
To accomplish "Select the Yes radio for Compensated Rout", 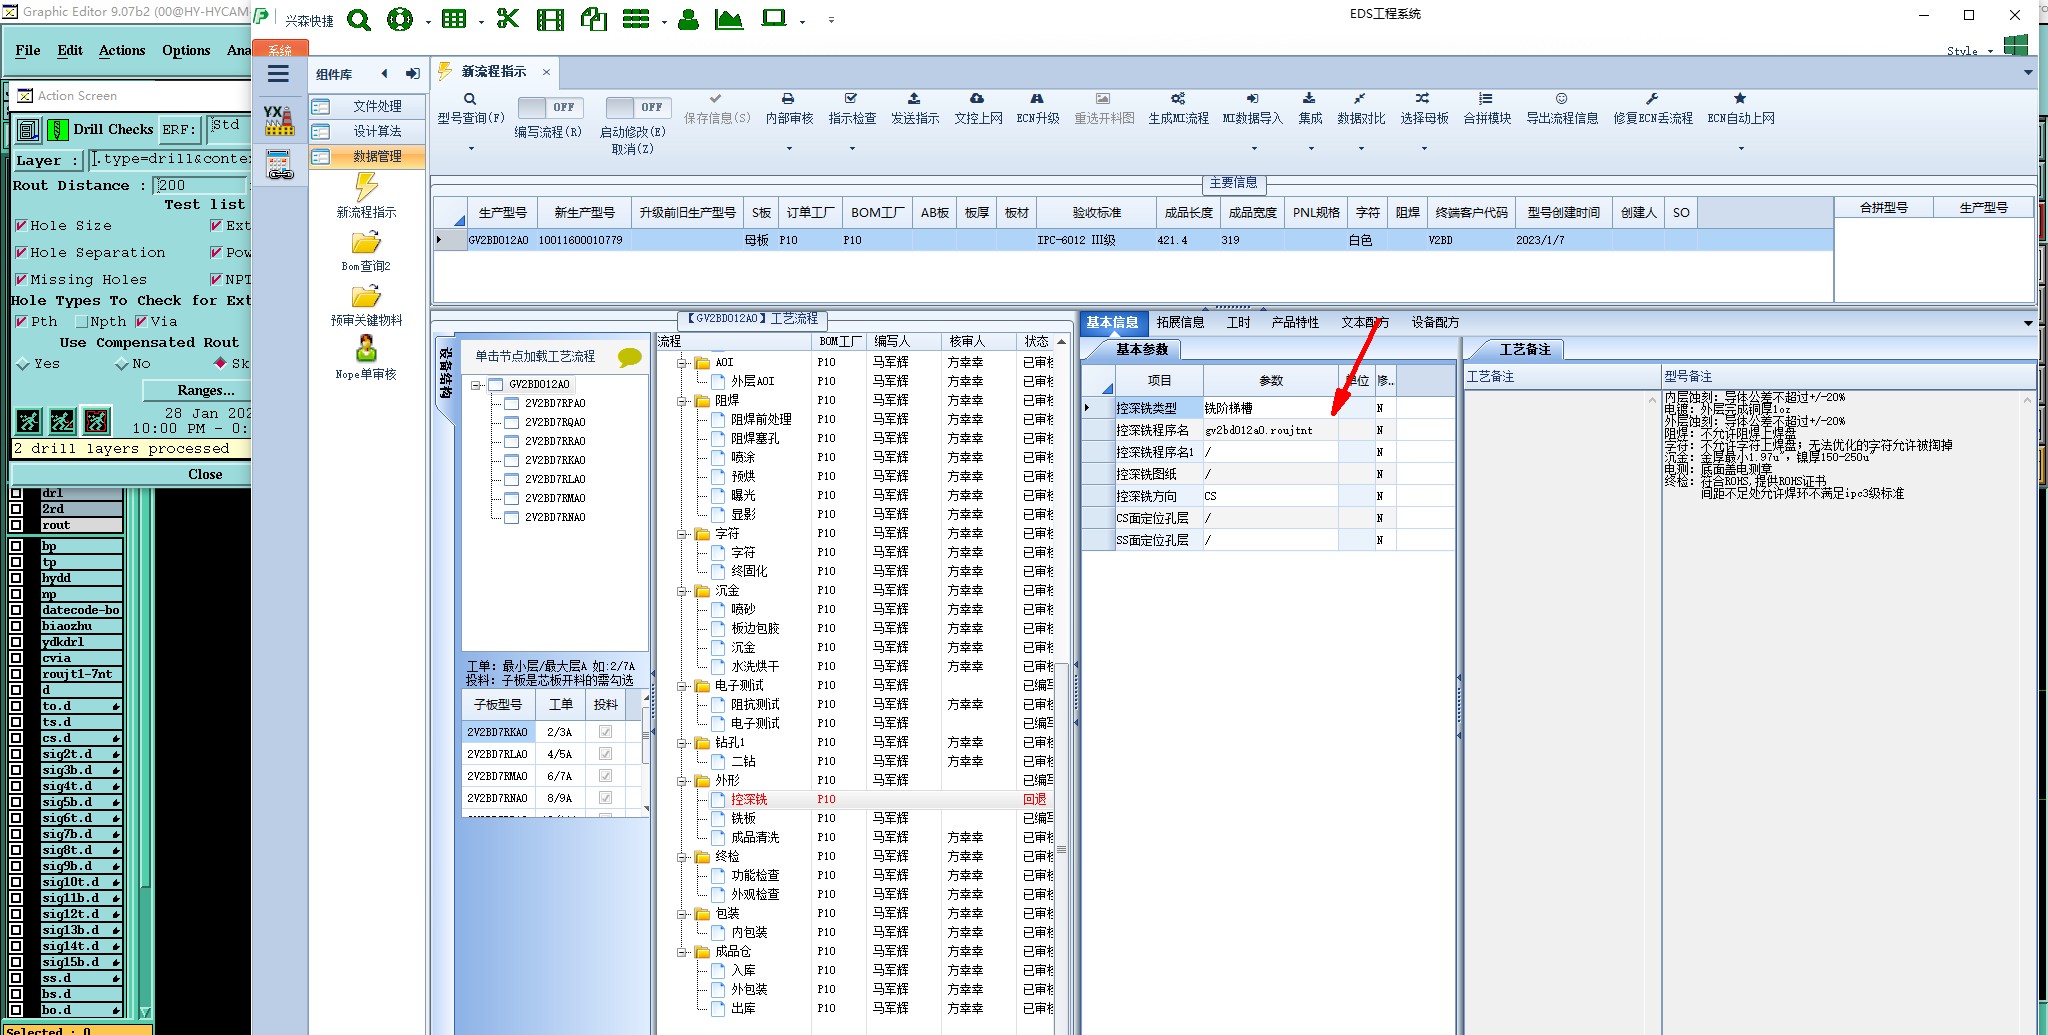I will [23, 364].
